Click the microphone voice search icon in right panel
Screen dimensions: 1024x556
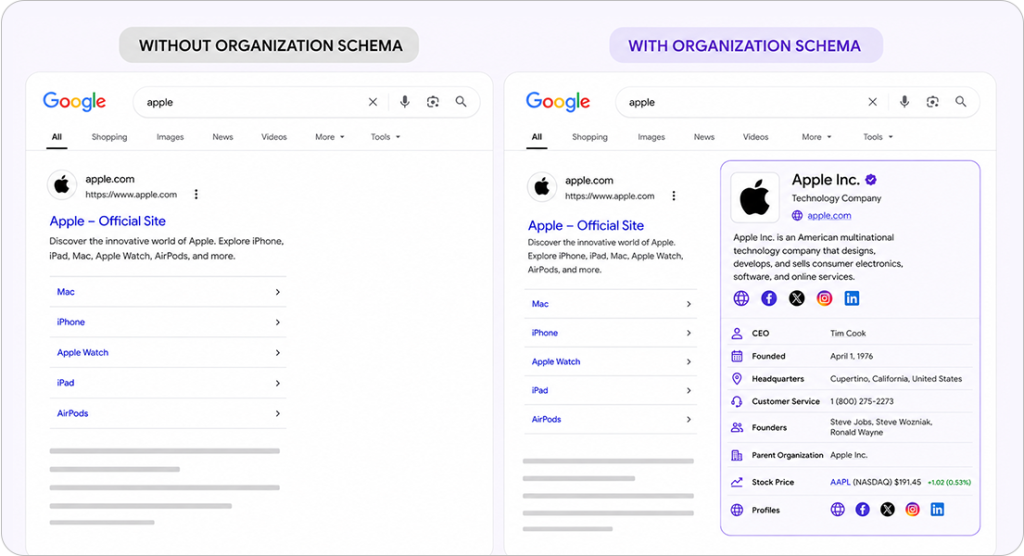904,102
